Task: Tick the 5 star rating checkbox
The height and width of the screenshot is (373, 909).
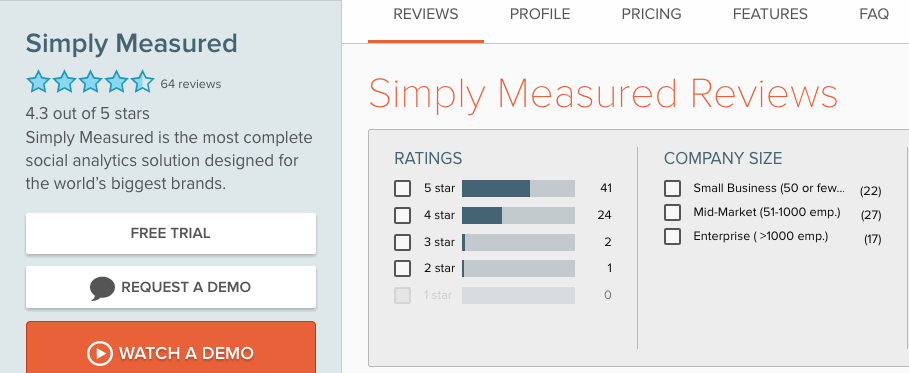Action: pos(402,189)
